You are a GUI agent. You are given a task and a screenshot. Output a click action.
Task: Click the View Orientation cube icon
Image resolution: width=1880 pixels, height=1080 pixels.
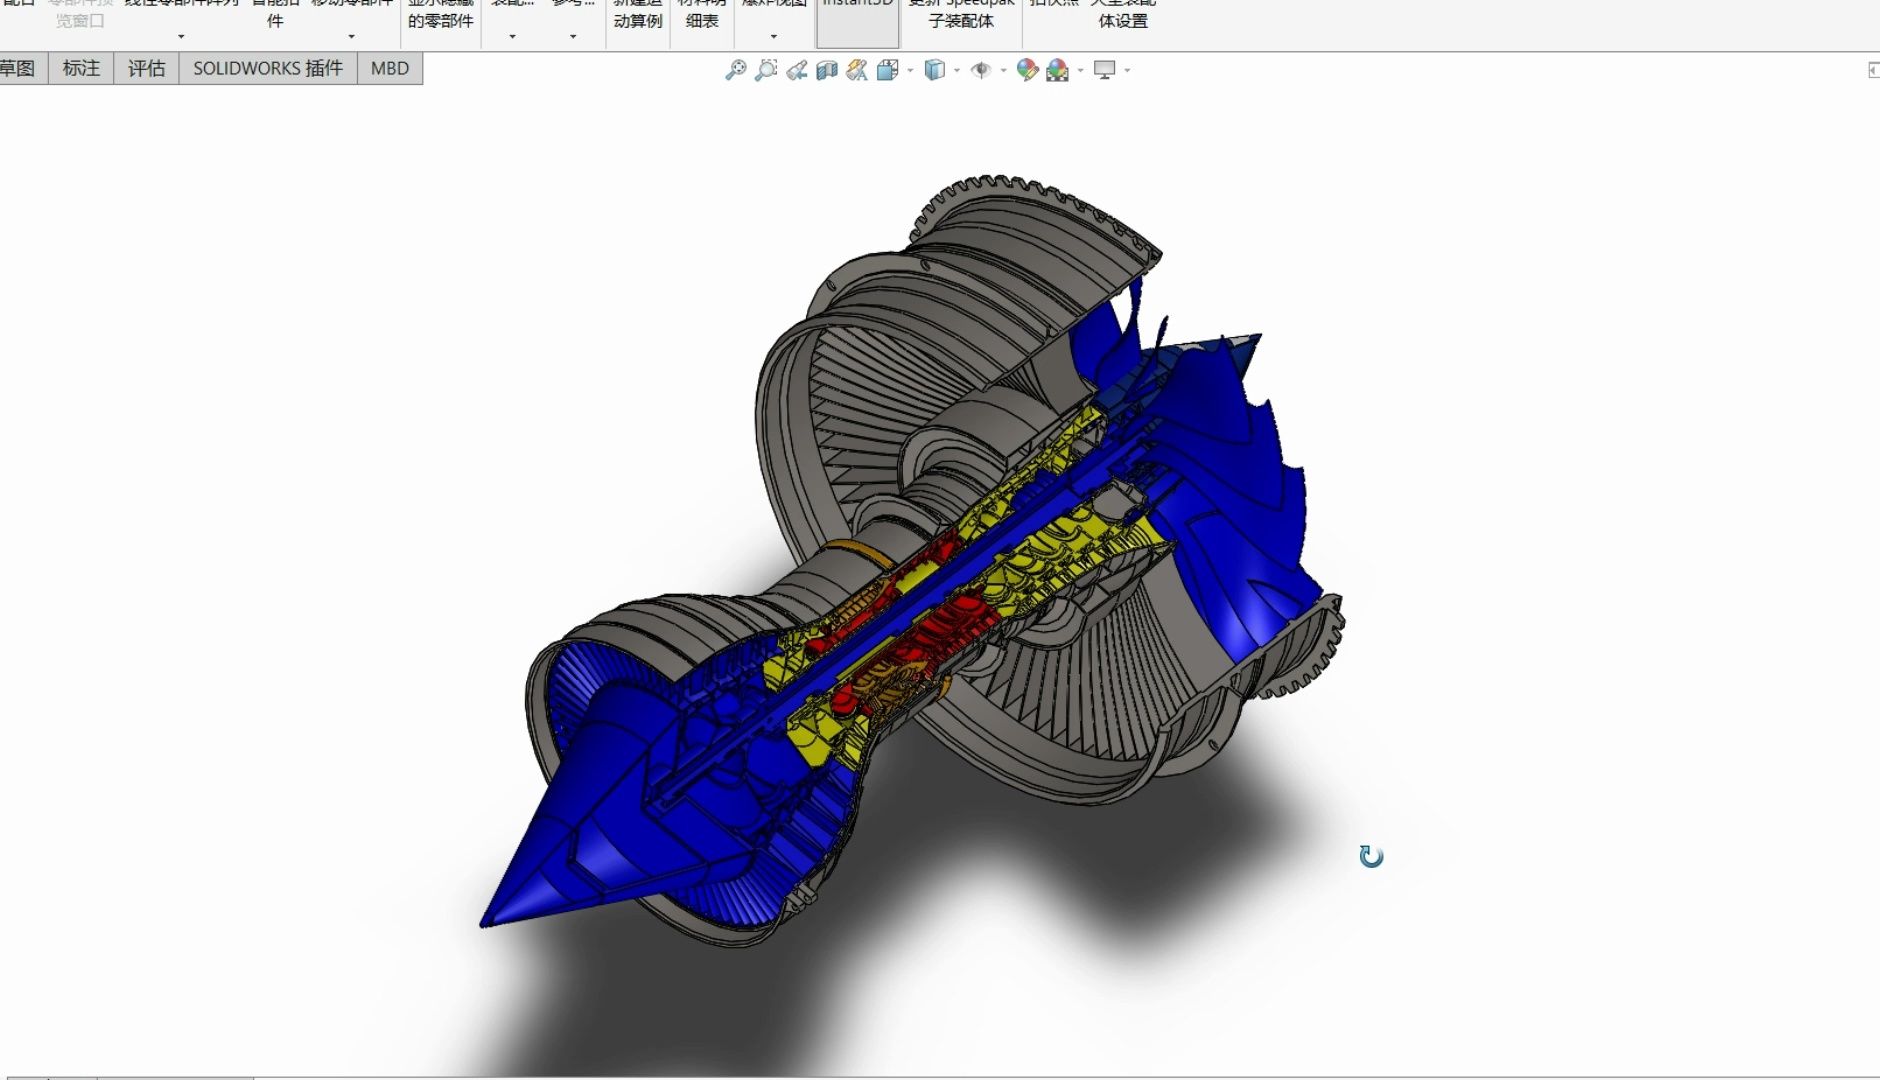887,70
